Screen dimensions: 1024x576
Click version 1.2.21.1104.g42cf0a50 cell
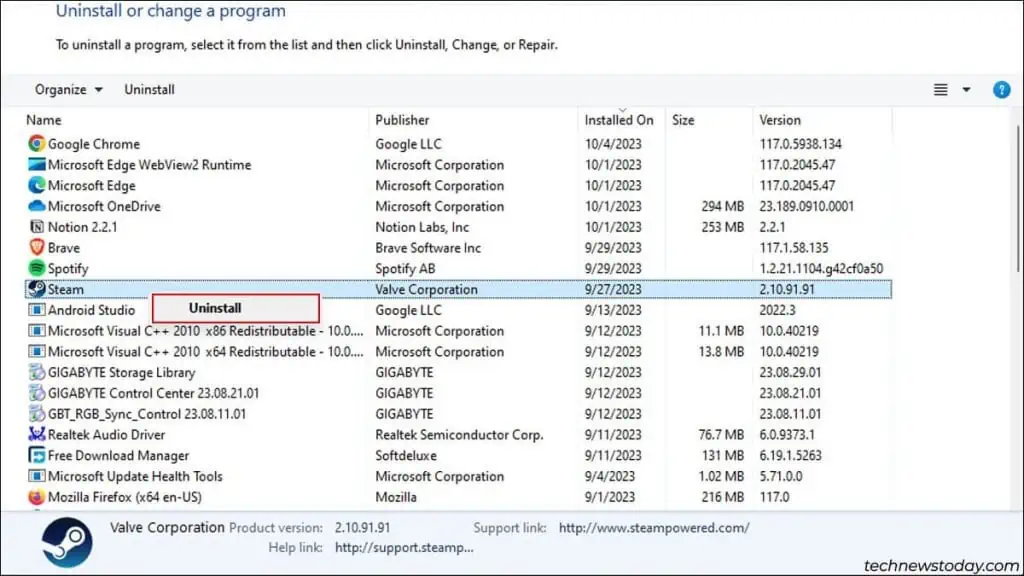tap(821, 268)
